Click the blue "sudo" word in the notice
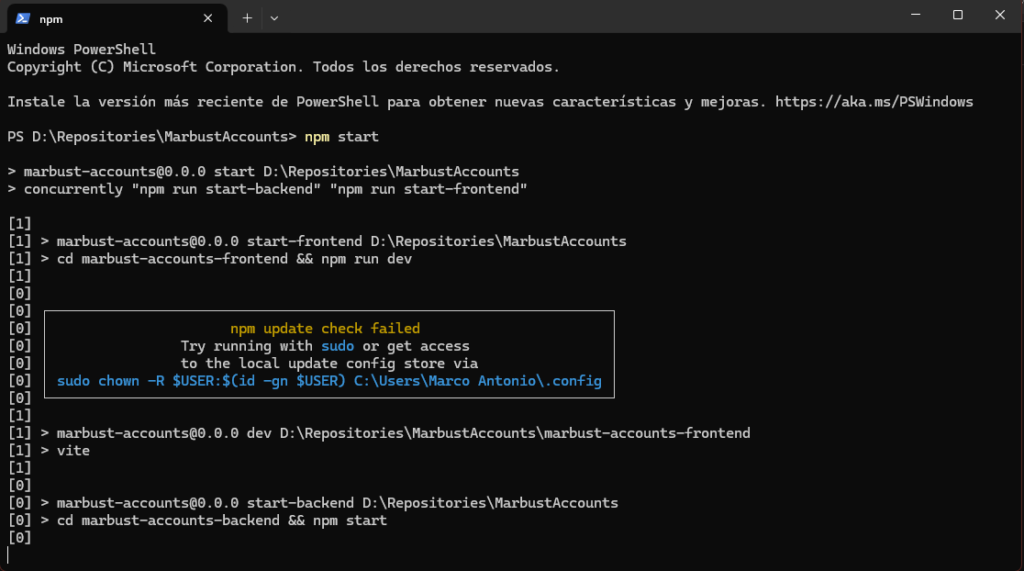Screen dimensions: 1024x571 (337, 346)
